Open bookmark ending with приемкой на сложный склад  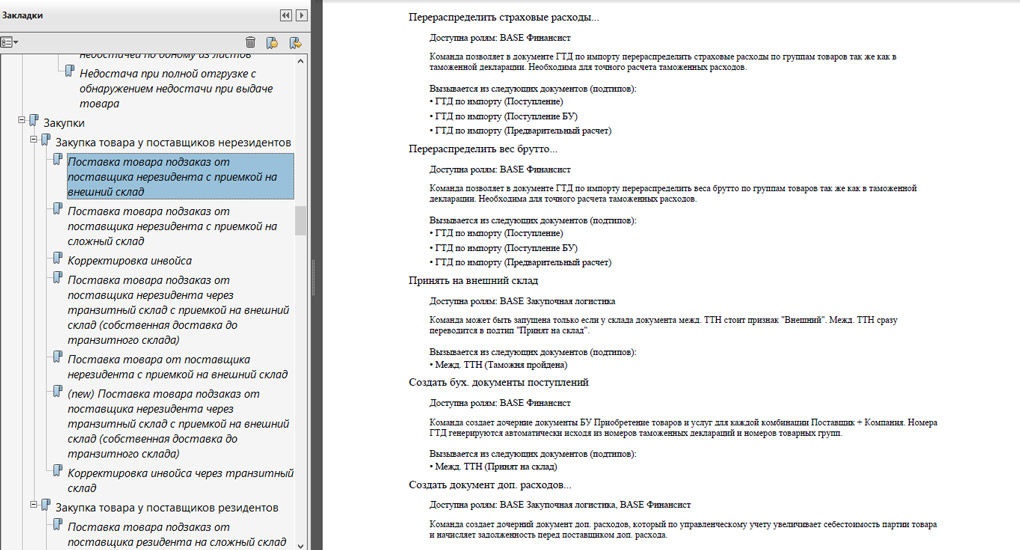coord(172,226)
